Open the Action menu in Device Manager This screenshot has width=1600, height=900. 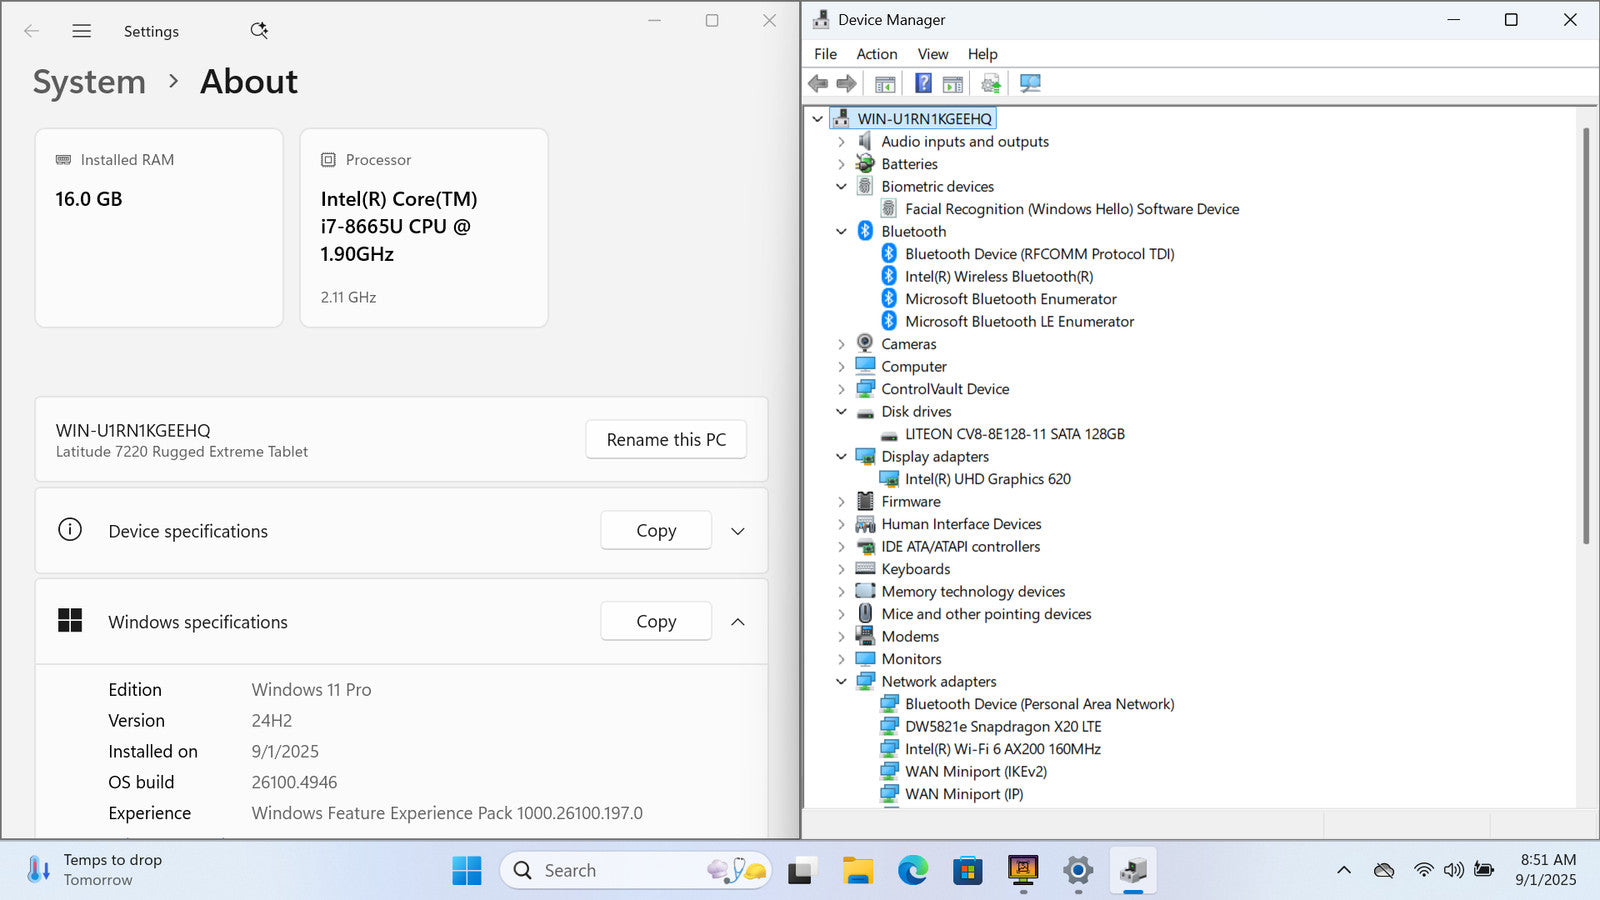(x=876, y=54)
